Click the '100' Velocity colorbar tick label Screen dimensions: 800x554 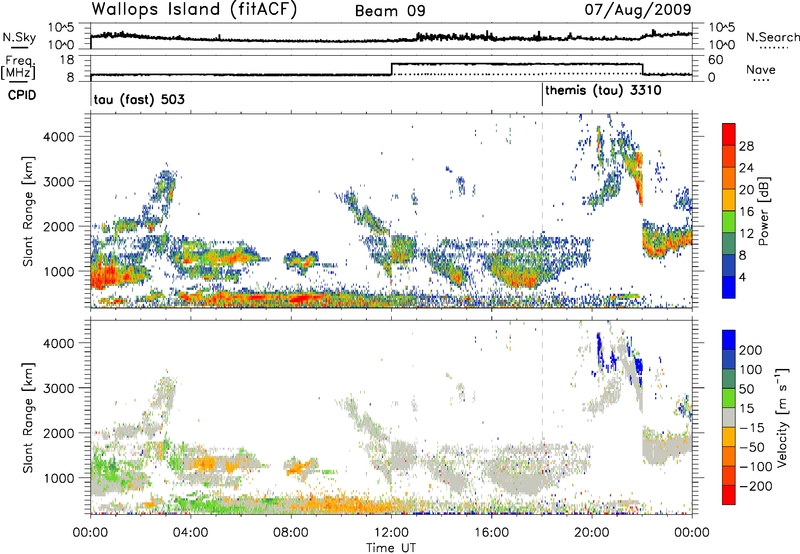point(751,369)
